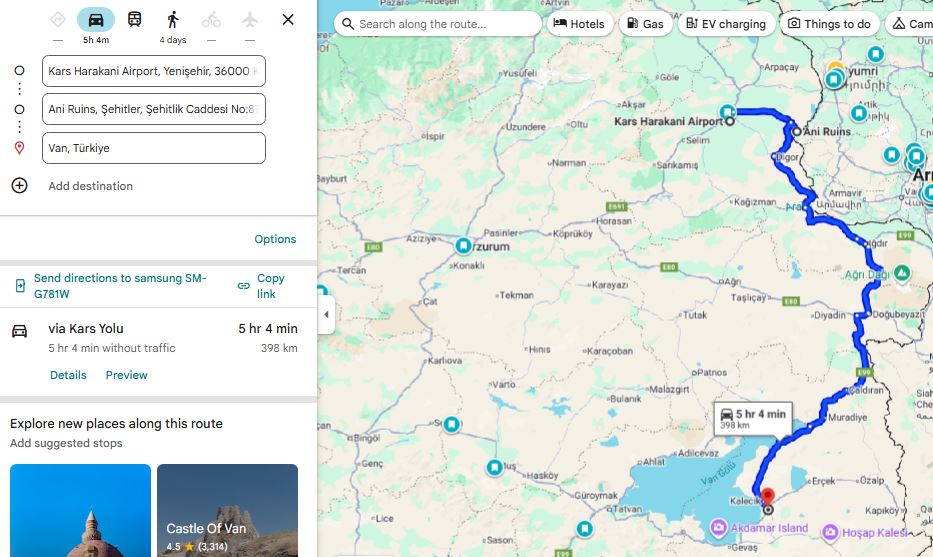The image size is (933, 557).
Task: Select the driving travel mode icon
Action: (x=96, y=20)
